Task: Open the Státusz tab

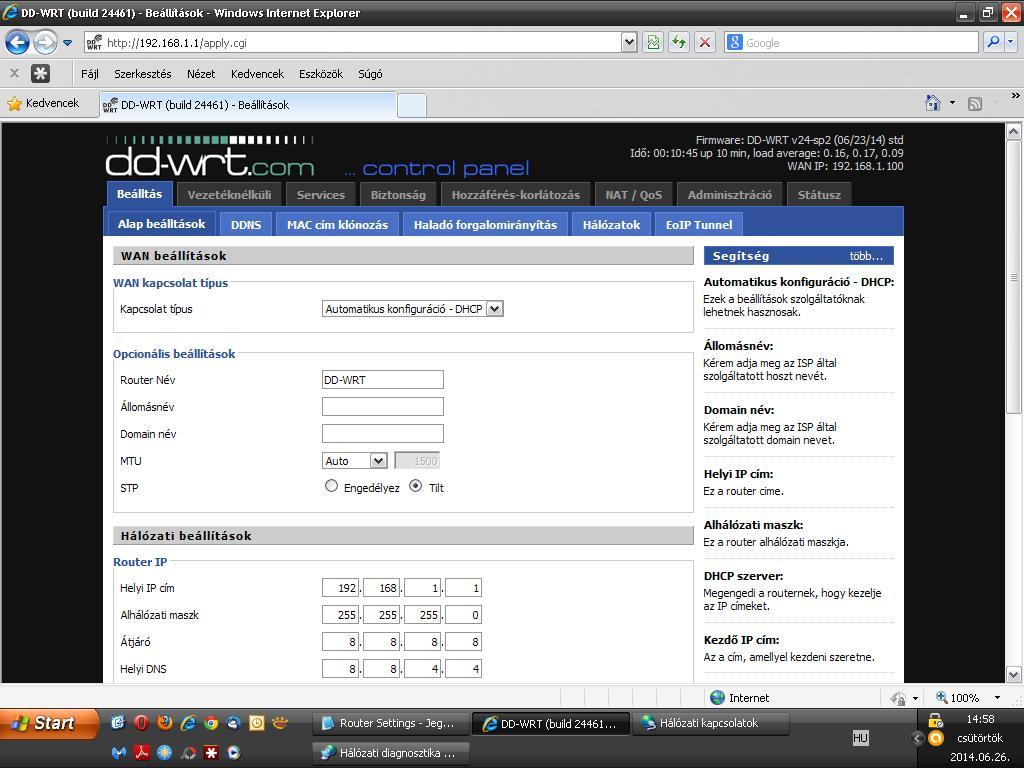Action: click(x=819, y=195)
